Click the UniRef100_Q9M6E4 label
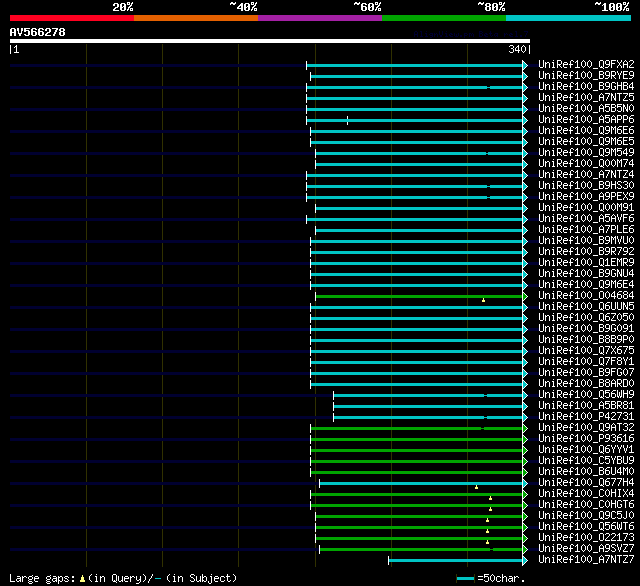The image size is (640, 586). tap(586, 285)
